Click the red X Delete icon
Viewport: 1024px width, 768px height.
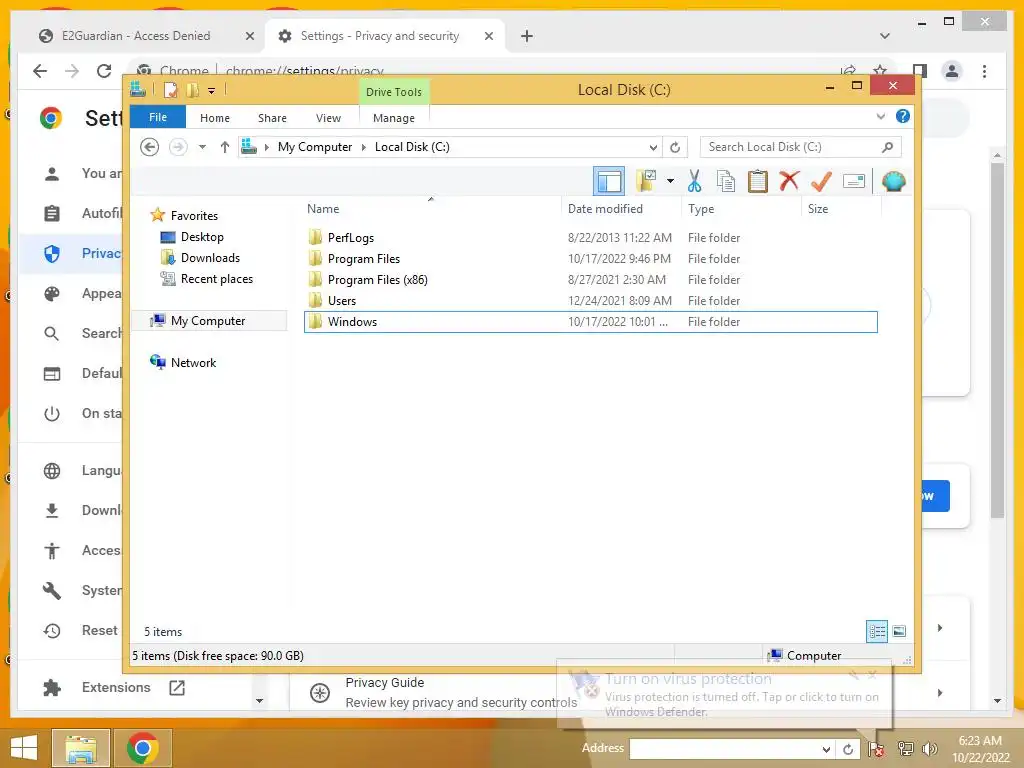pos(789,180)
